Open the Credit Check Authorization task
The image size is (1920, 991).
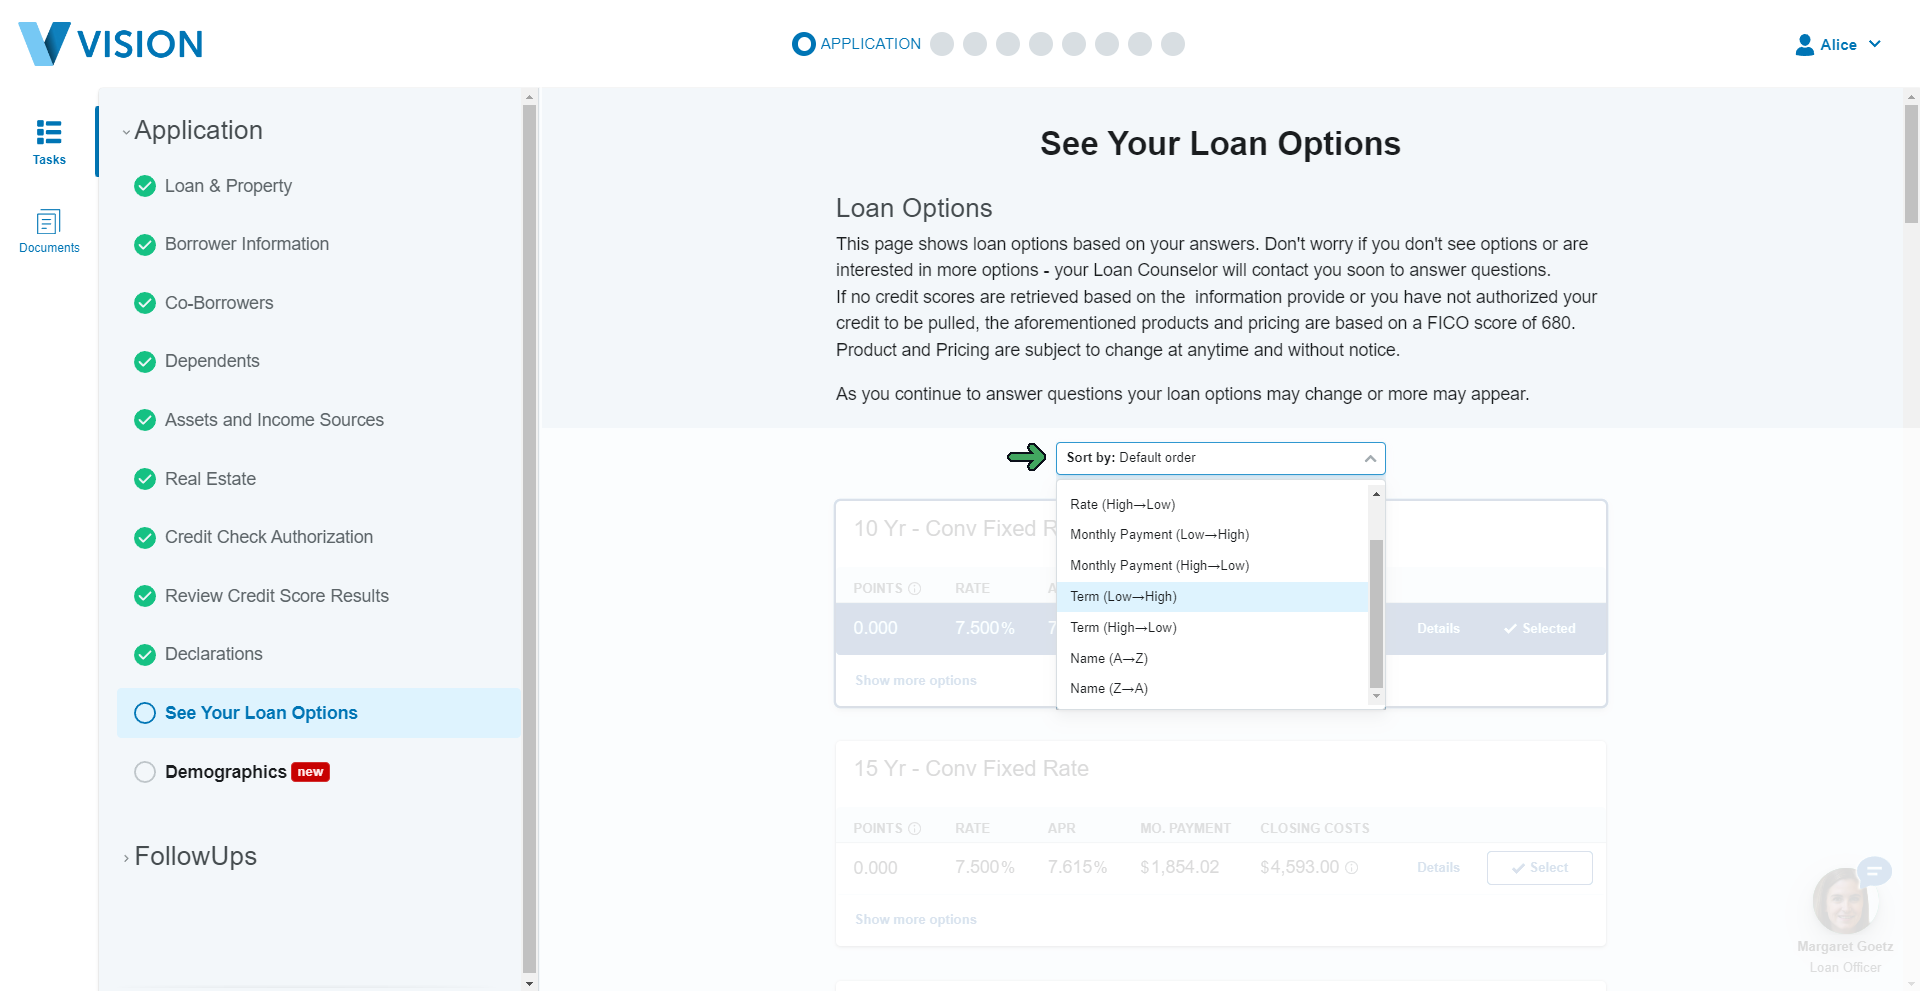point(268,537)
